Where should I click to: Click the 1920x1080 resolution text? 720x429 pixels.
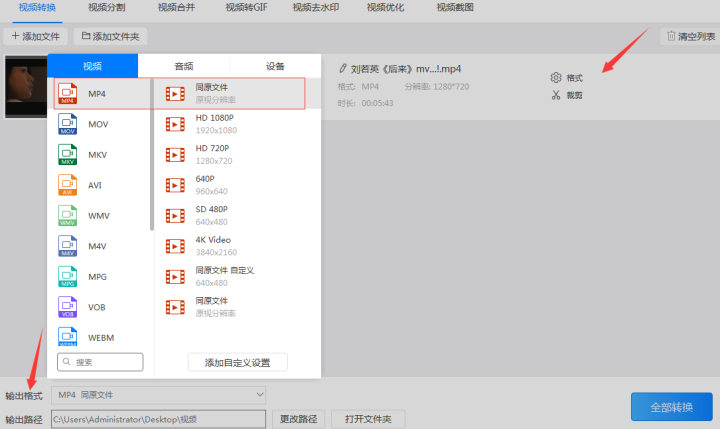click(216, 130)
